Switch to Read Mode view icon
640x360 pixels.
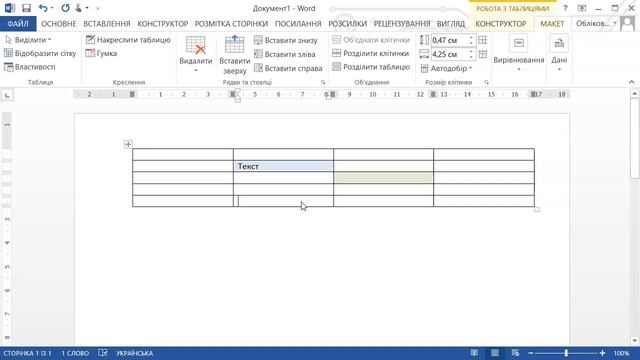[x=474, y=353]
